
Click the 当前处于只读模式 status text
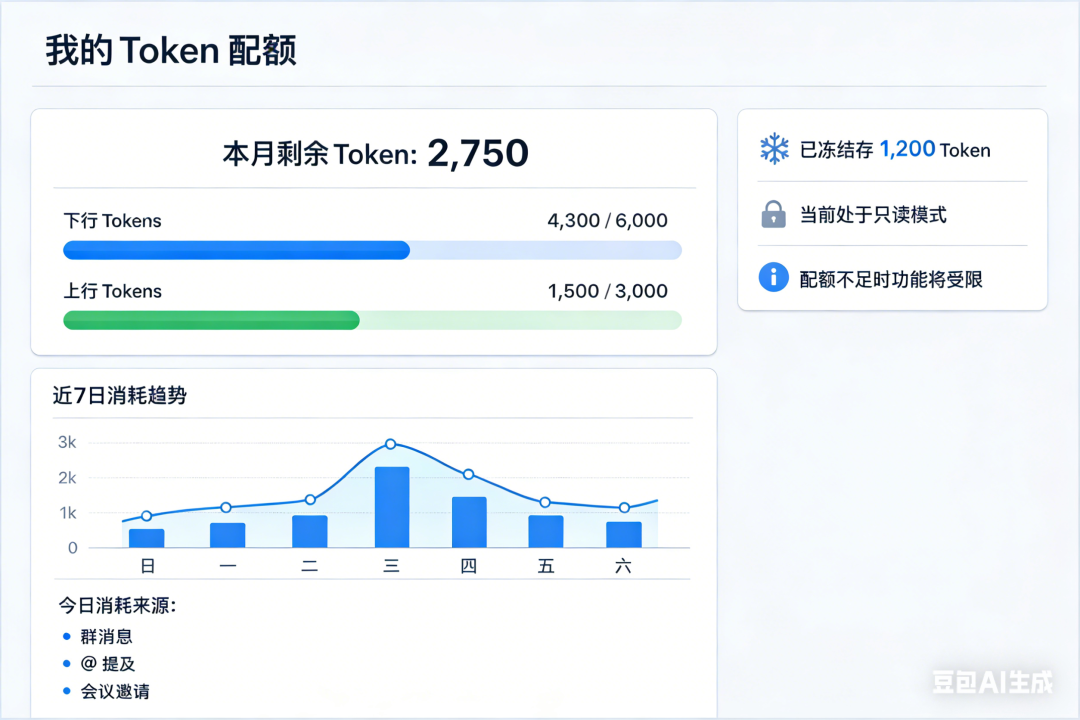coord(873,215)
